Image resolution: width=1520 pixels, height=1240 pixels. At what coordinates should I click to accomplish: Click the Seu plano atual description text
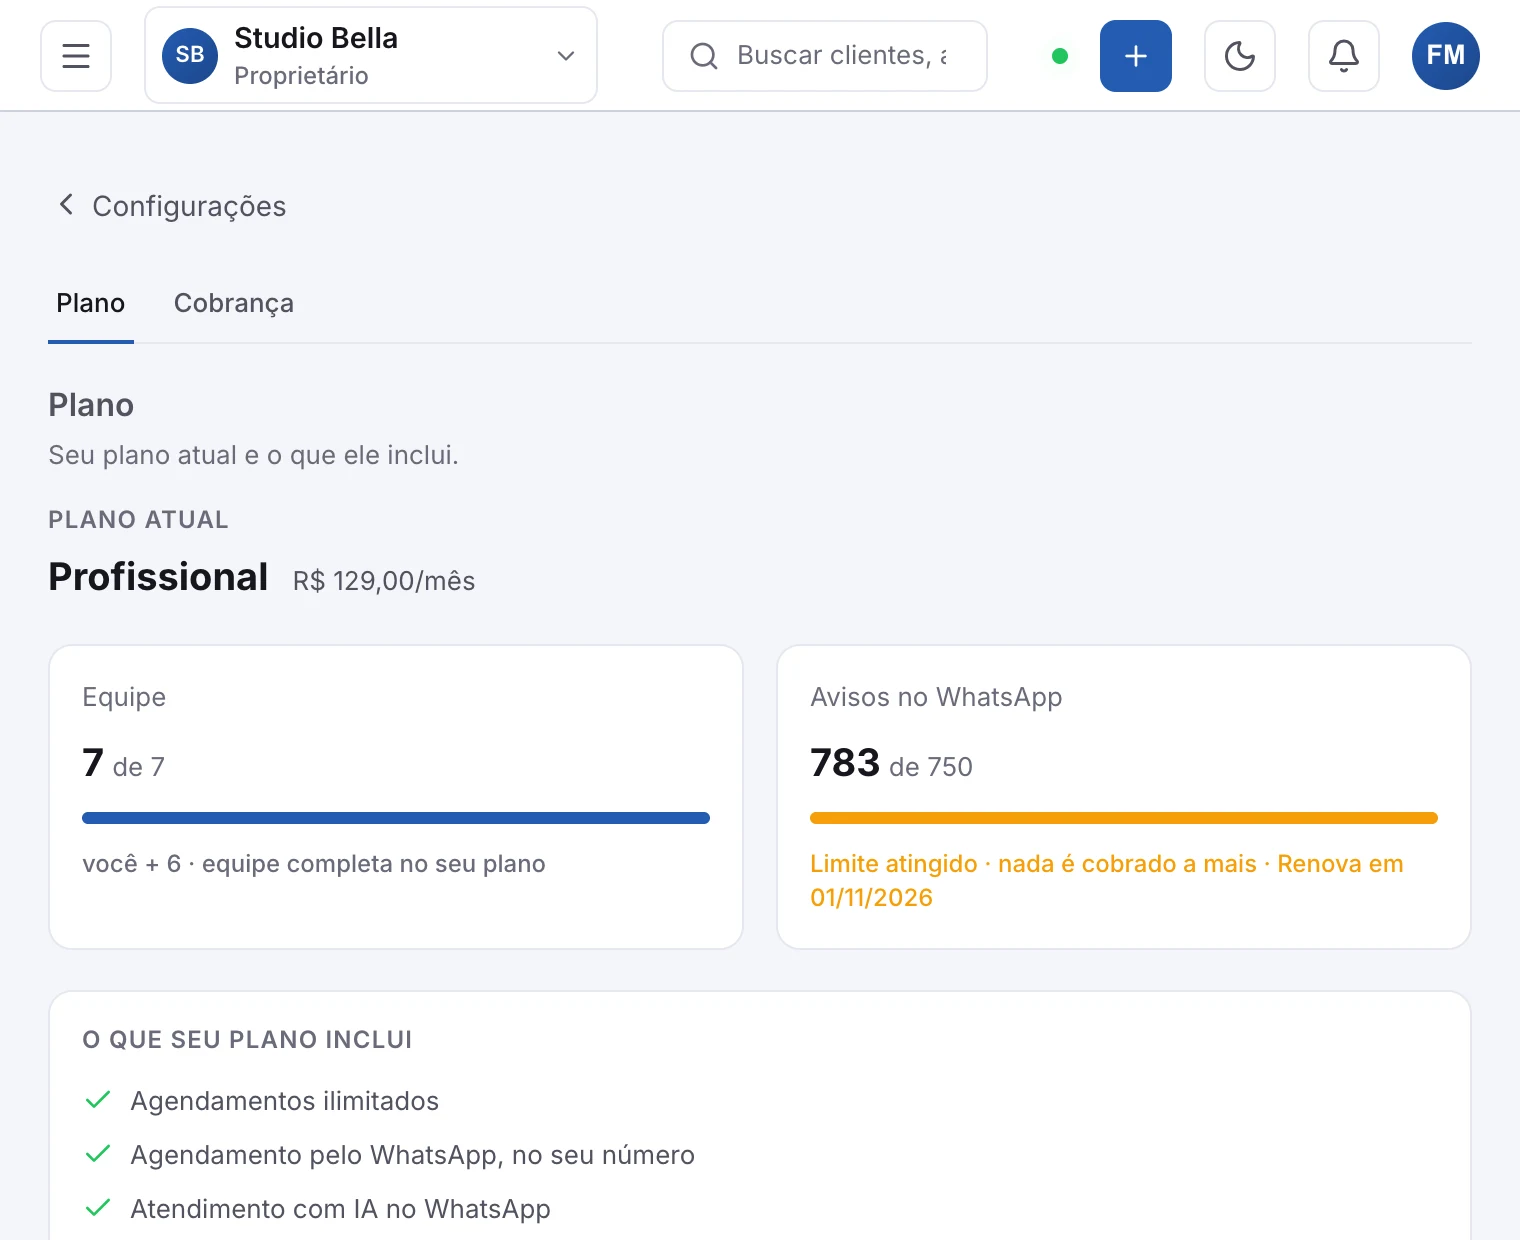tap(254, 455)
